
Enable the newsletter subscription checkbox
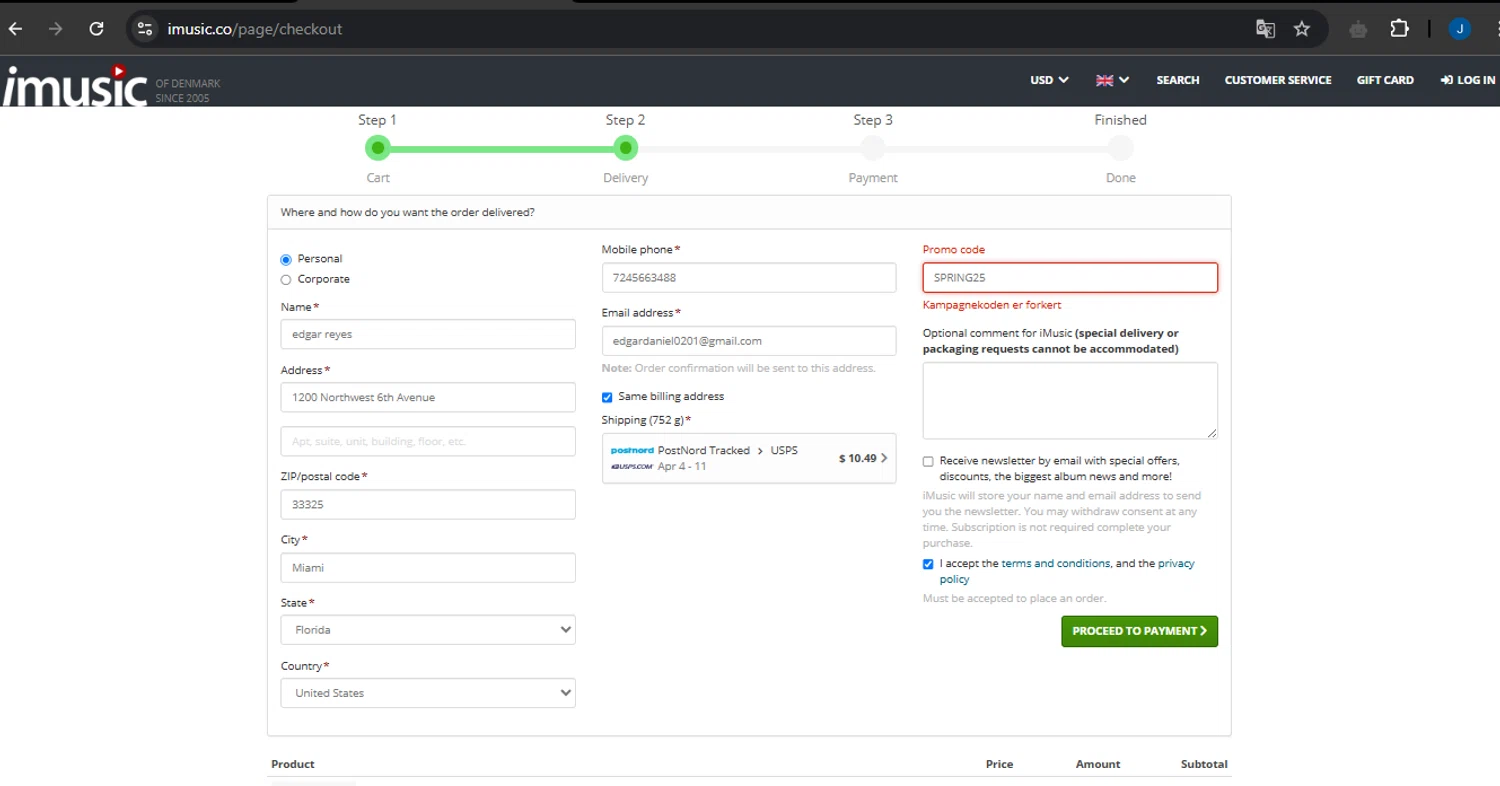[x=928, y=461]
